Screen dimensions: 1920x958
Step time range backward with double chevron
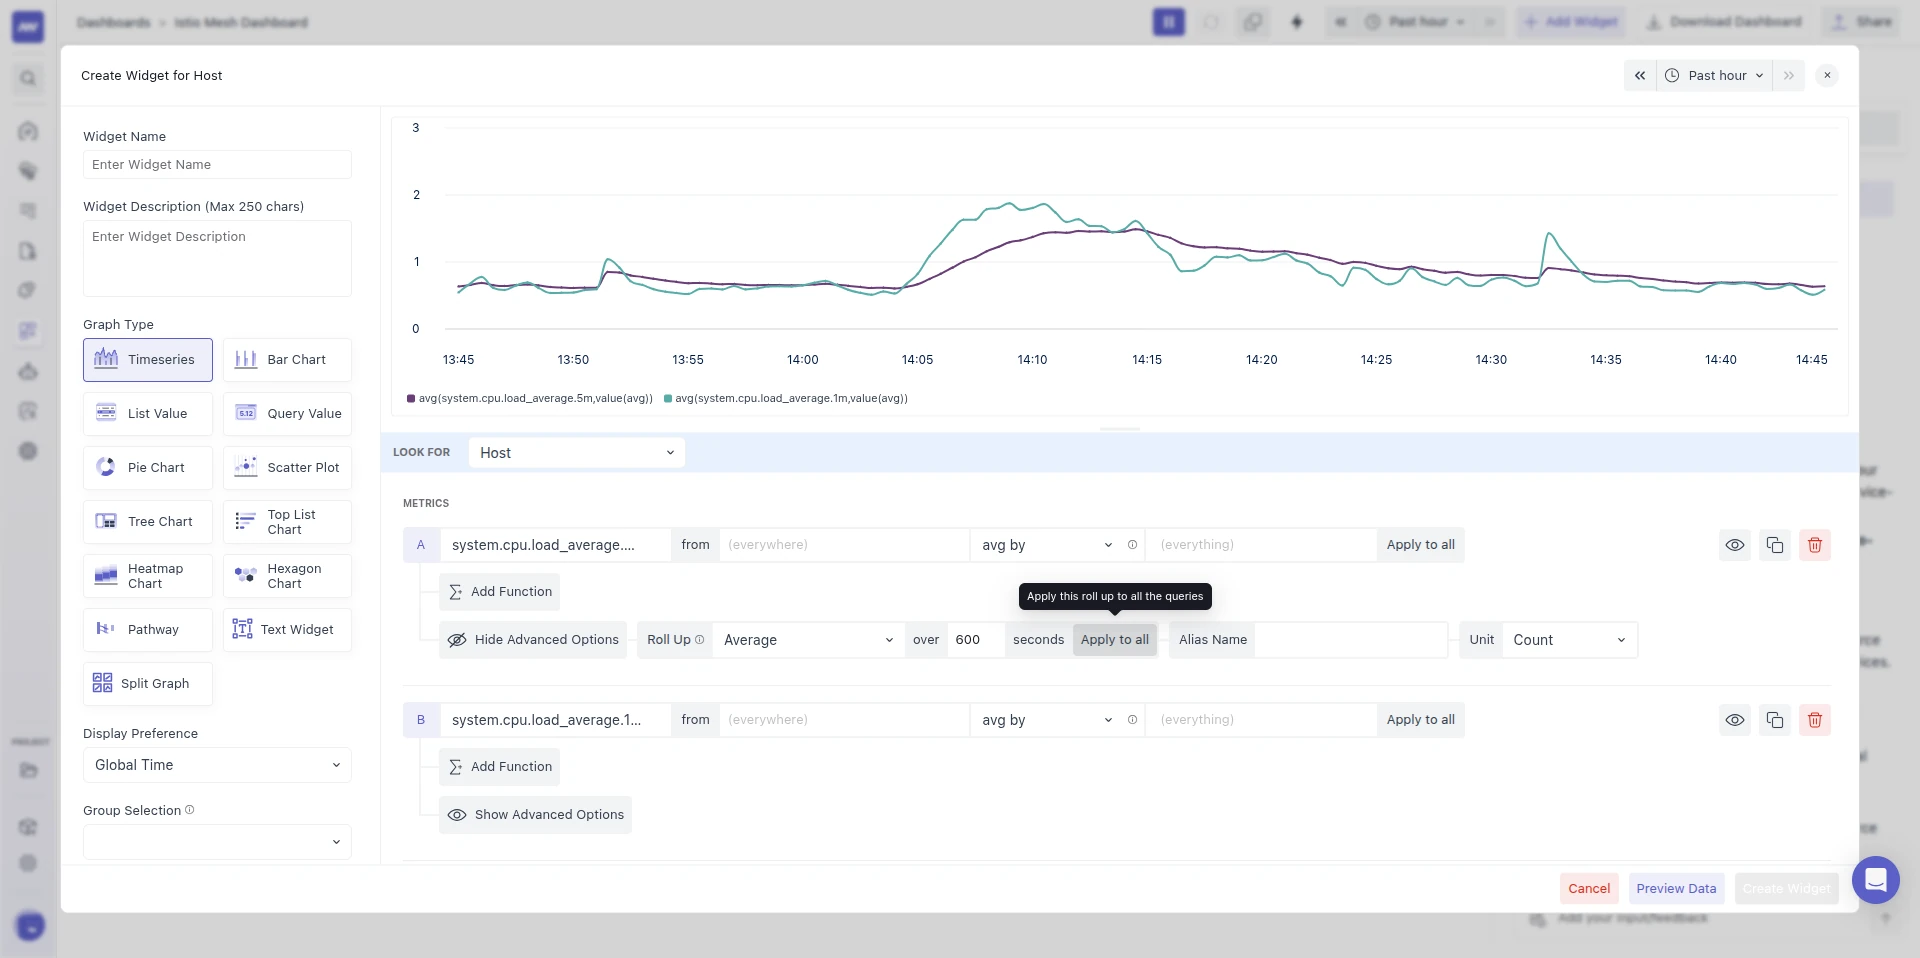click(x=1640, y=76)
